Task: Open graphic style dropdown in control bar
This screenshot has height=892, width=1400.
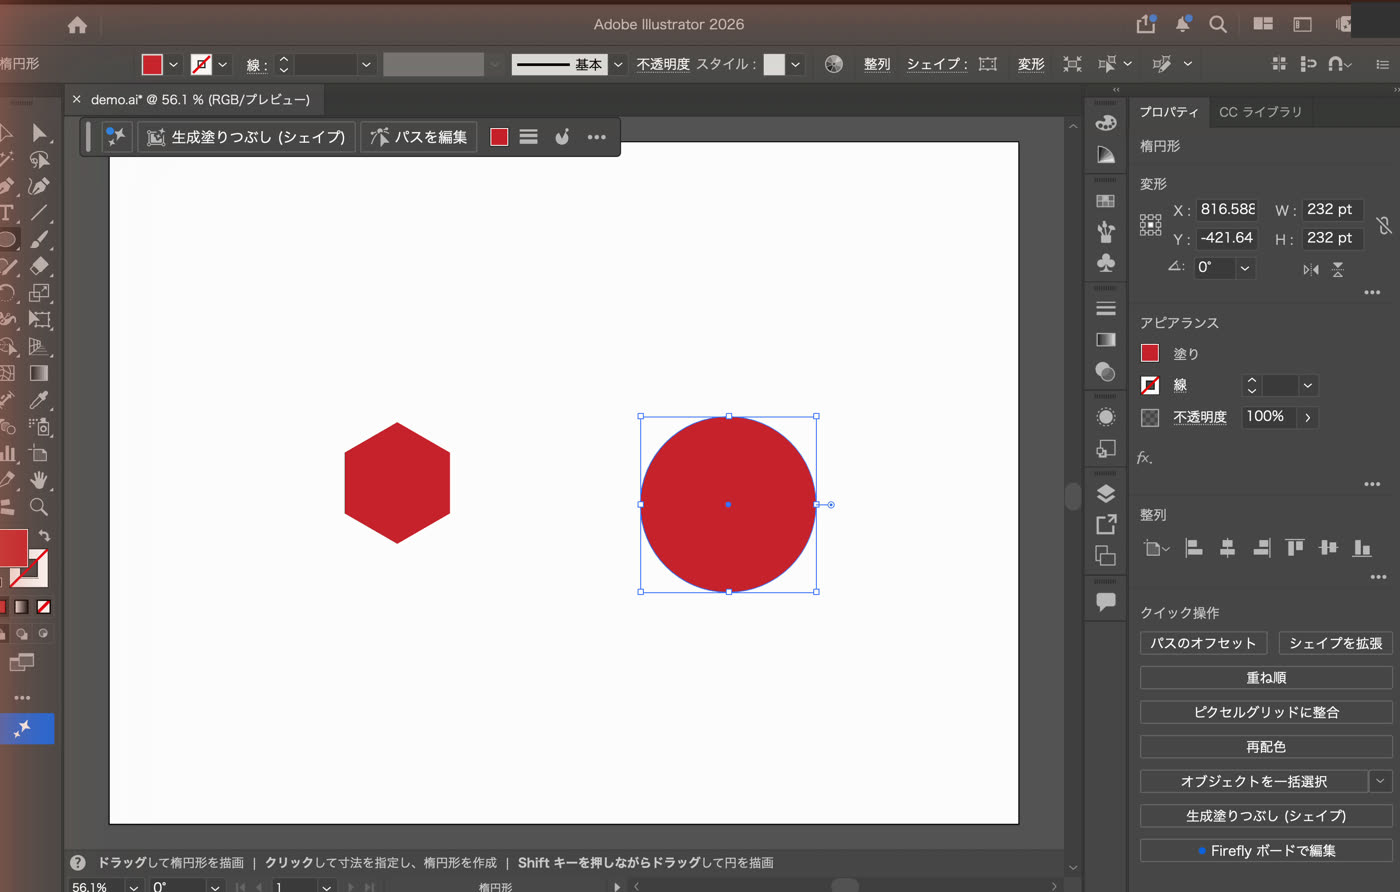Action: pyautogui.click(x=796, y=64)
